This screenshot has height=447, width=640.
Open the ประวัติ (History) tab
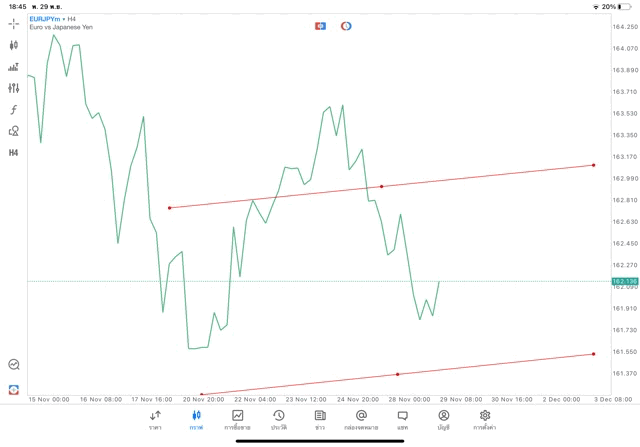(278, 420)
